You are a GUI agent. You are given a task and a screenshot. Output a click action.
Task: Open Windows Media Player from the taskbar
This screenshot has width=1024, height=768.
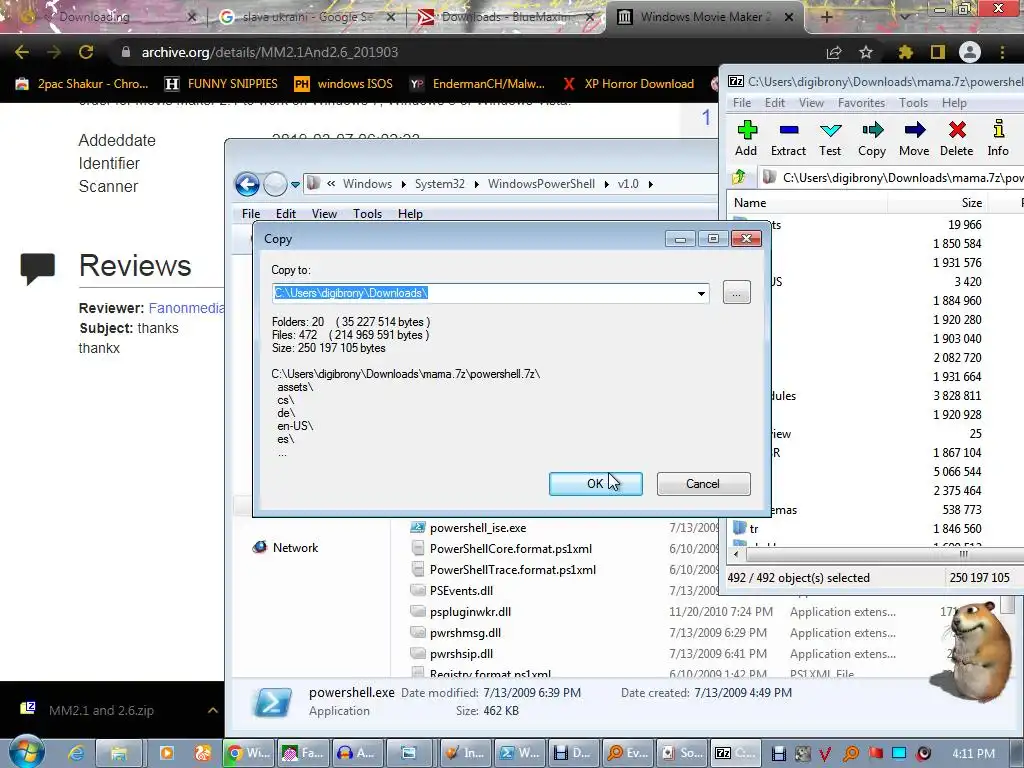tap(167, 753)
